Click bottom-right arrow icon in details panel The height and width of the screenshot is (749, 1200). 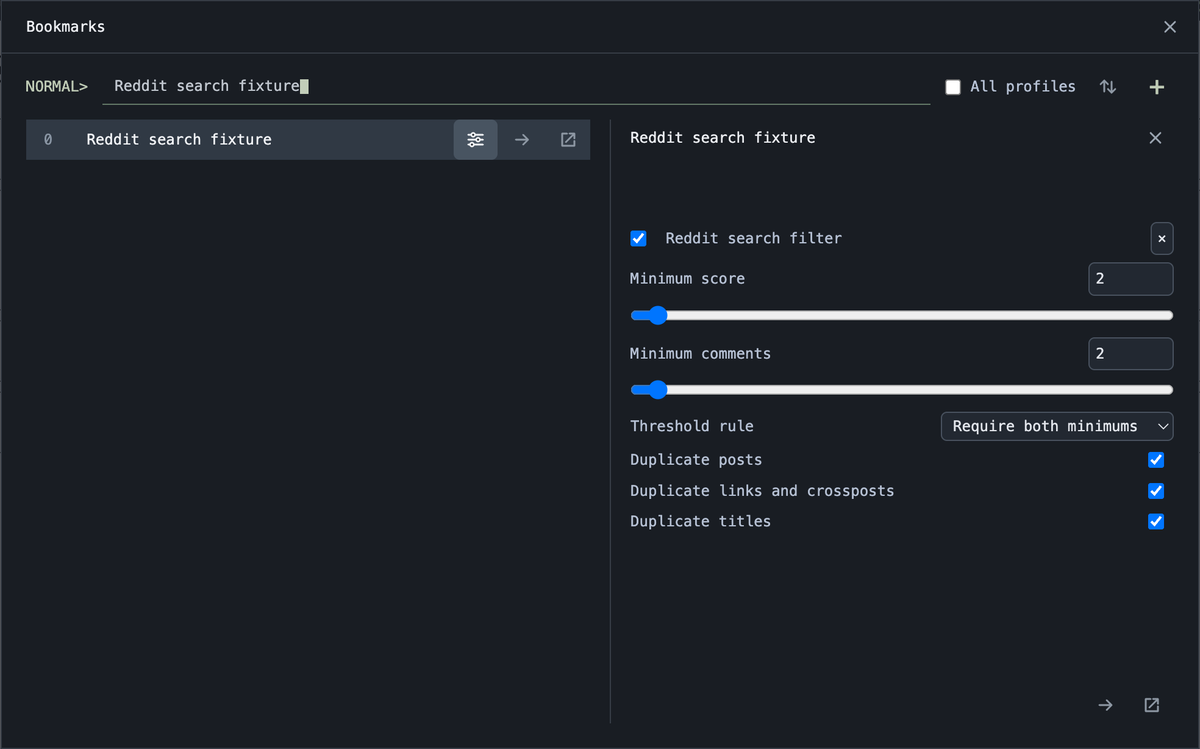point(1105,705)
